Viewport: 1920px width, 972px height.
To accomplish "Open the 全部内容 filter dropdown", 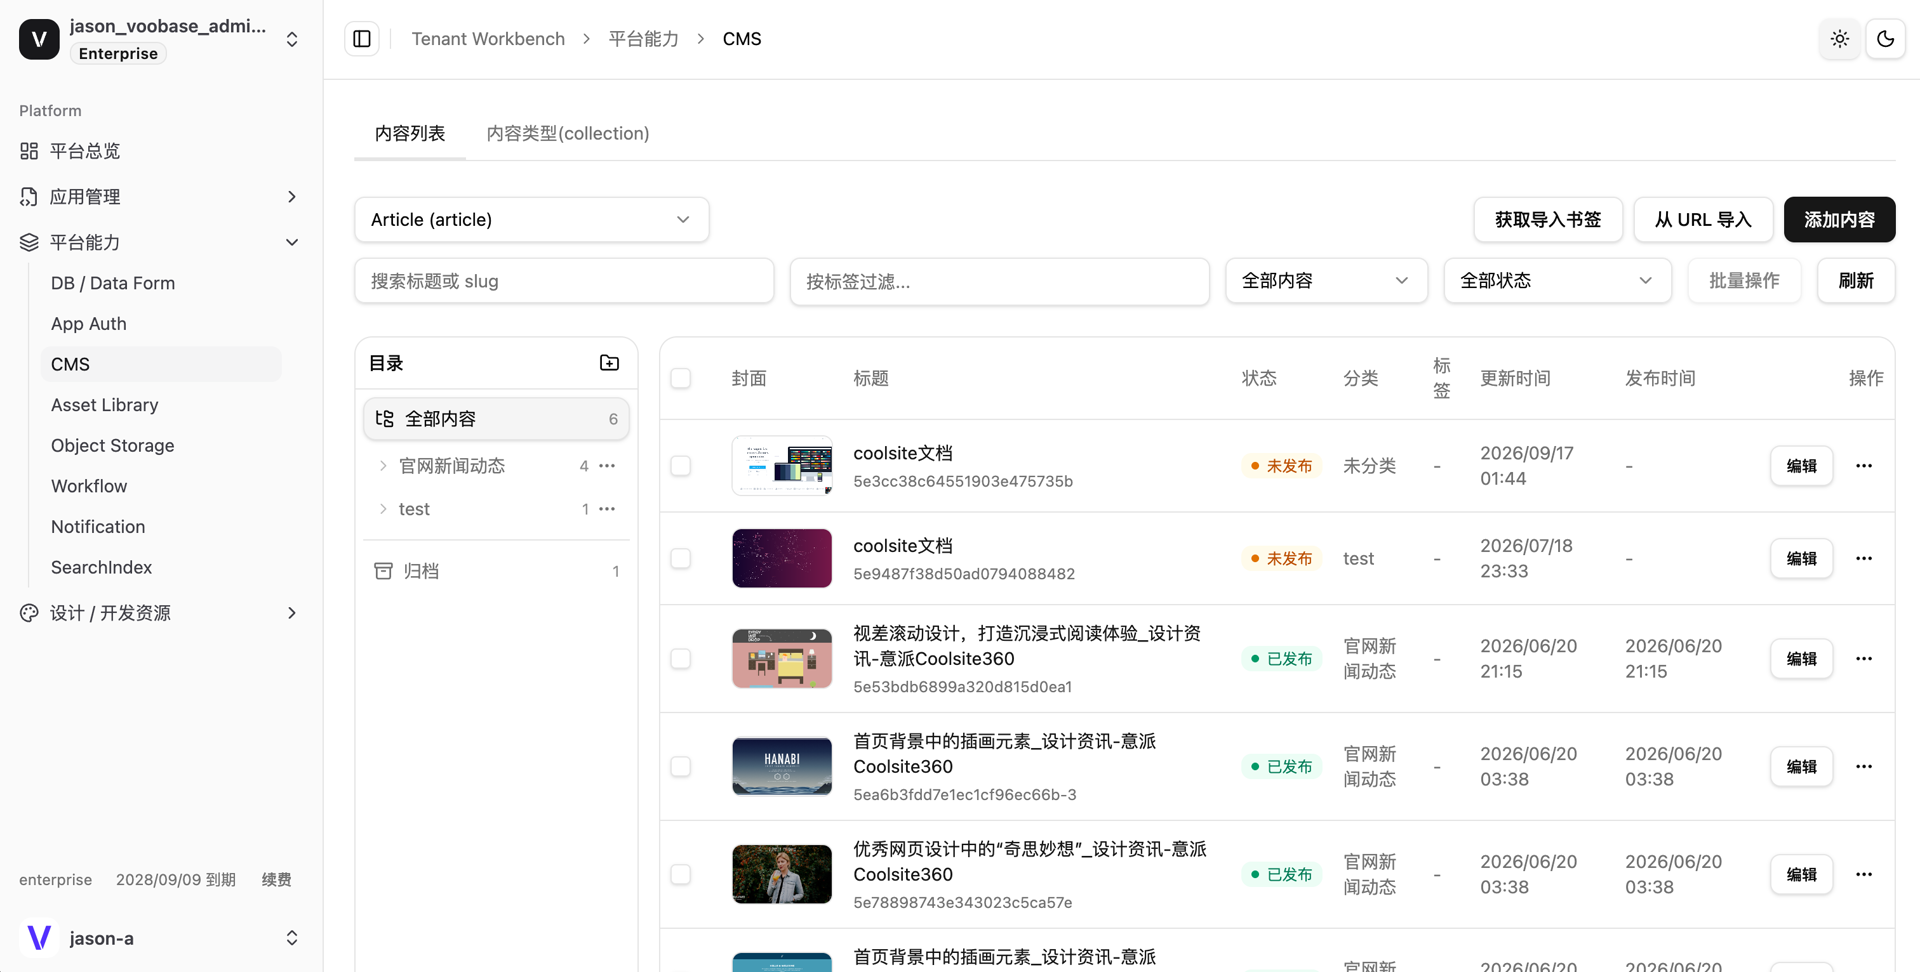I will [1326, 281].
